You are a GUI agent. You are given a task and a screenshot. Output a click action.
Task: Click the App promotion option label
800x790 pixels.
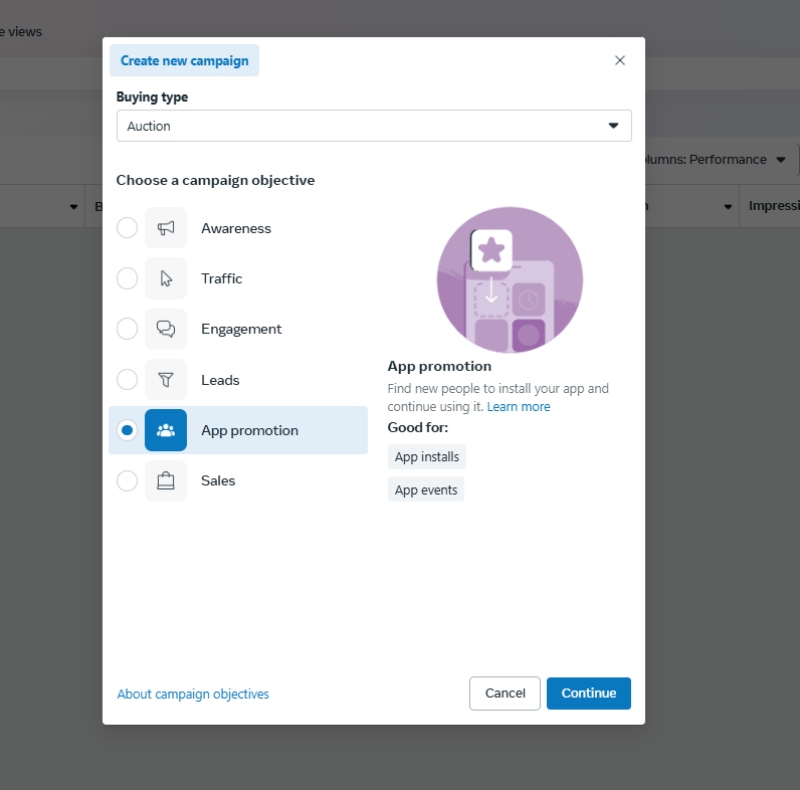[249, 431]
